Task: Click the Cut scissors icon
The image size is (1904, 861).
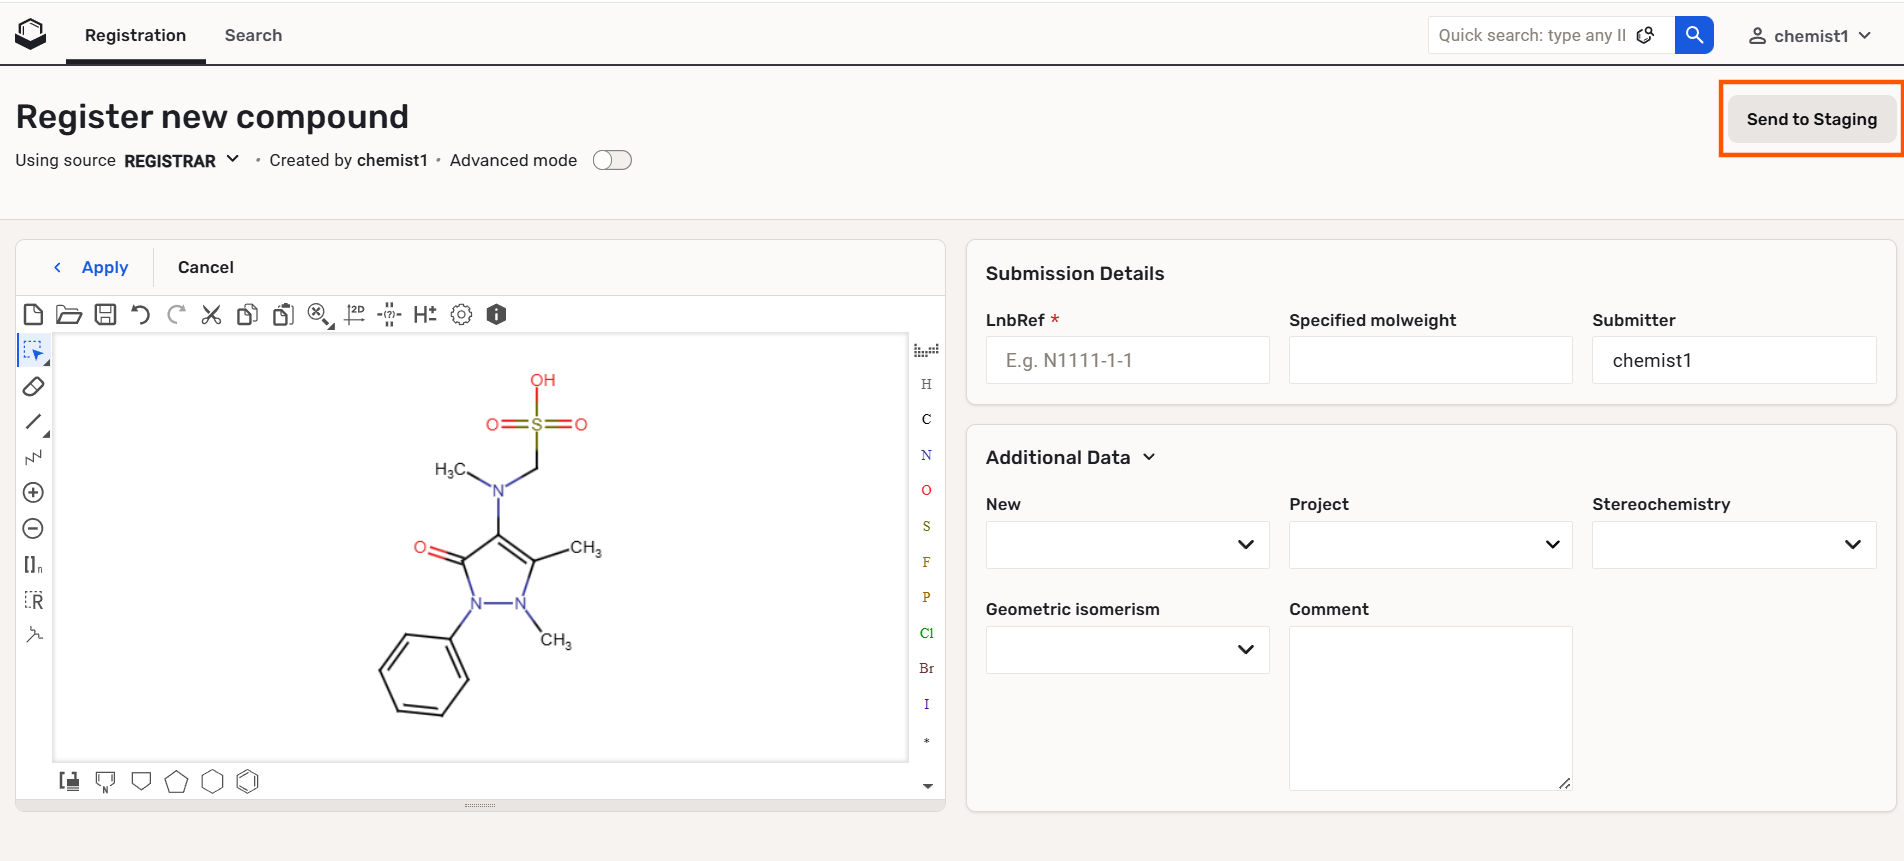Action: pyautogui.click(x=211, y=315)
